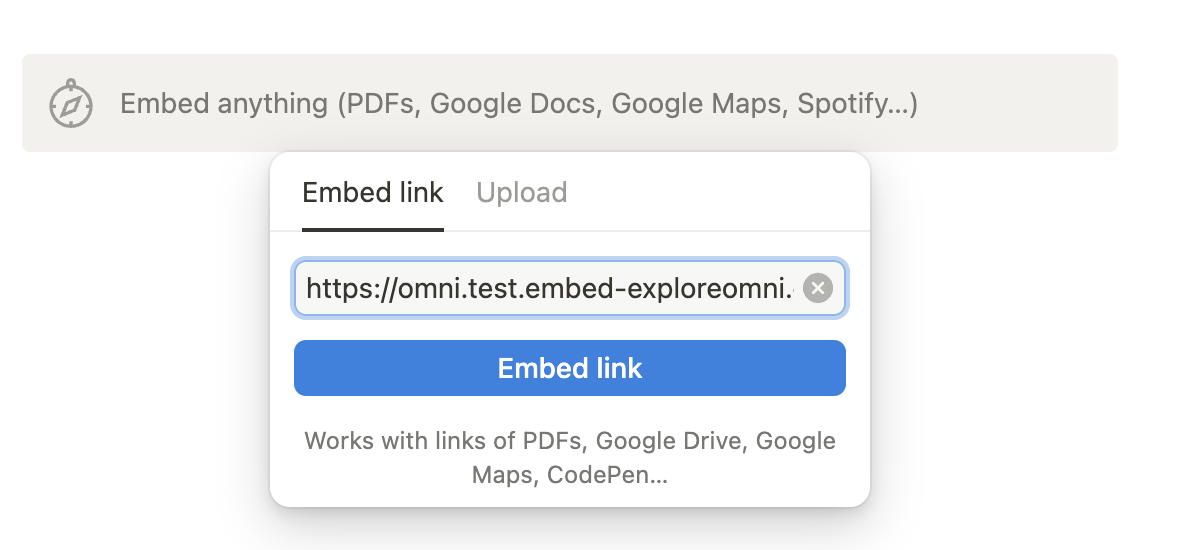The image size is (1188, 550).
Task: Focus the embed URL input field
Action: 550,289
